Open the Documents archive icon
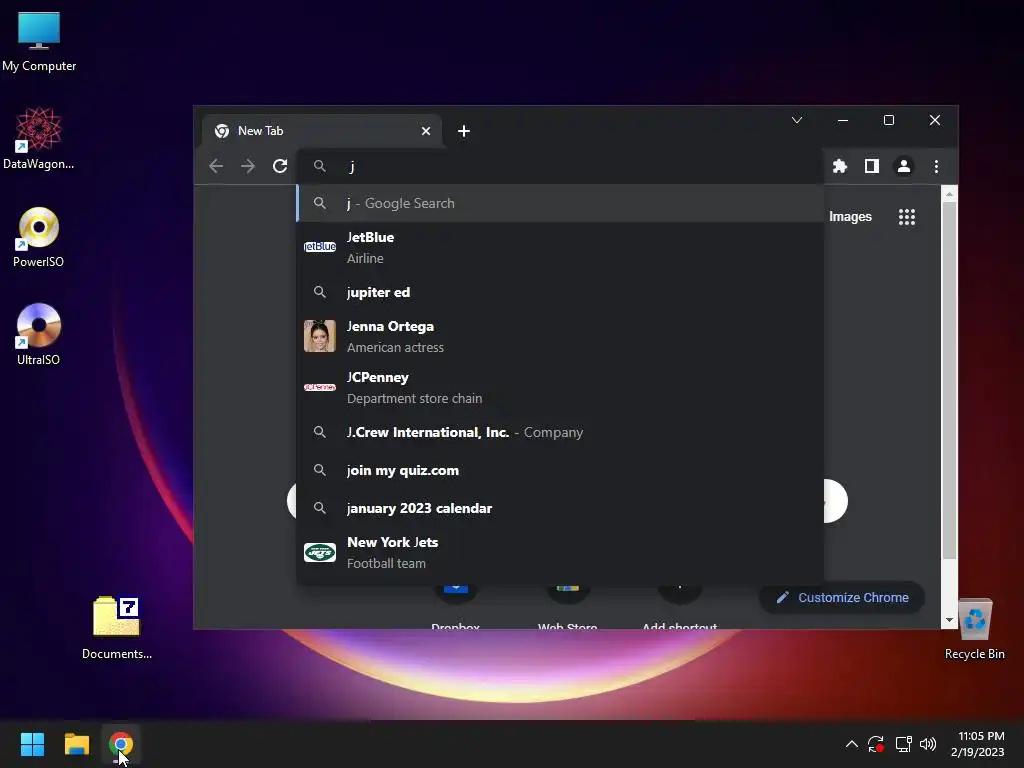Viewport: 1024px width, 768px height. click(x=117, y=628)
